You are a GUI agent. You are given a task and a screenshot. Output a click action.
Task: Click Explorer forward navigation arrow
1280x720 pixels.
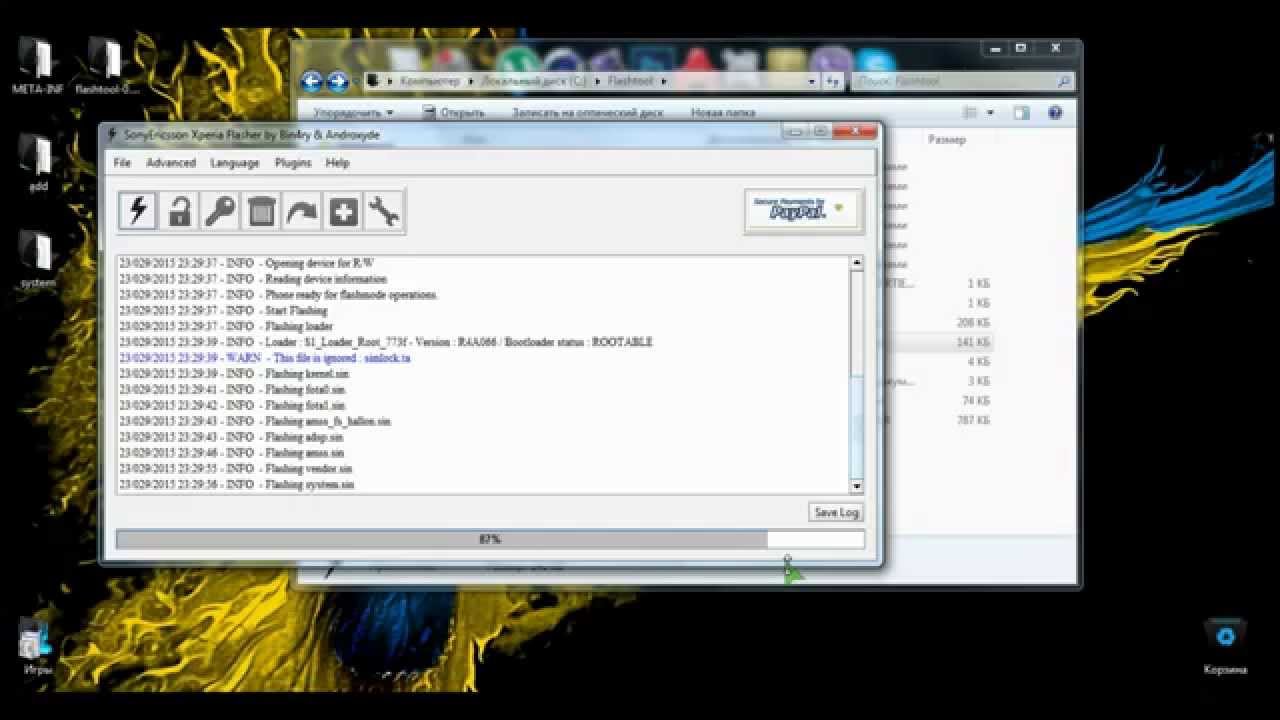(338, 81)
